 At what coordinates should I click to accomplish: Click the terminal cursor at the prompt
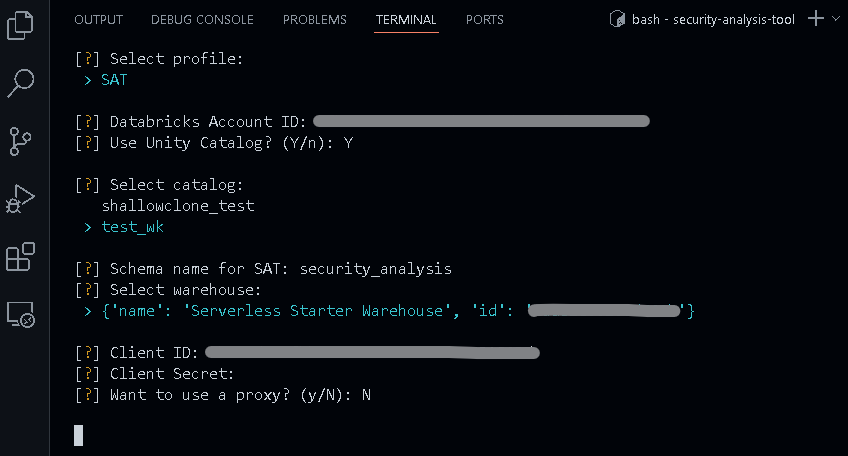click(x=79, y=435)
